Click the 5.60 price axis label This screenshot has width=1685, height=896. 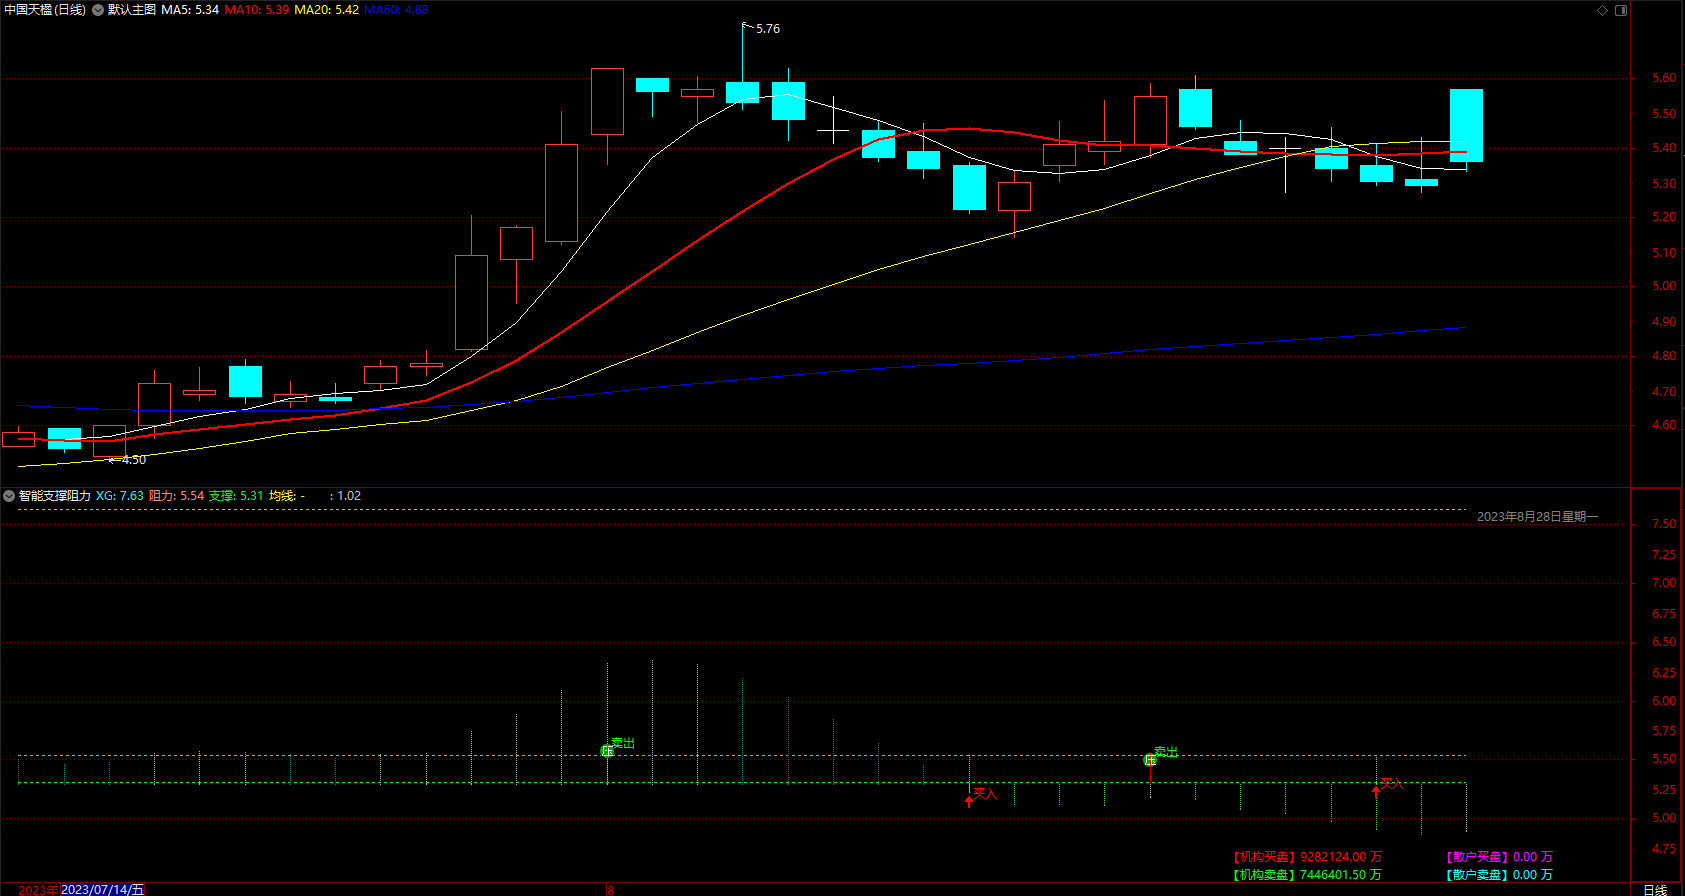[x=1664, y=78]
